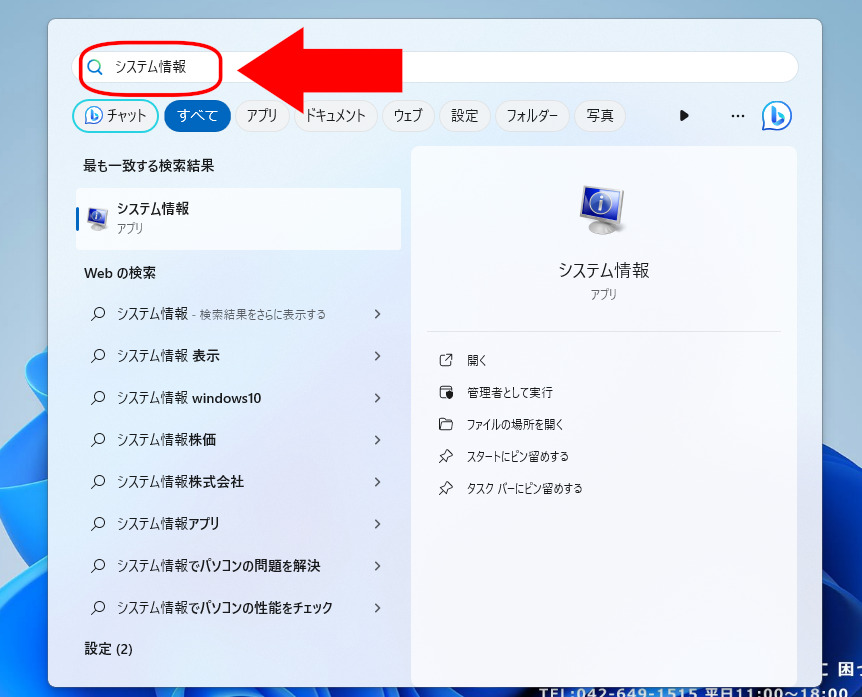Select the 設定 filter tab
Screen dimensions: 862x697
(x=465, y=116)
